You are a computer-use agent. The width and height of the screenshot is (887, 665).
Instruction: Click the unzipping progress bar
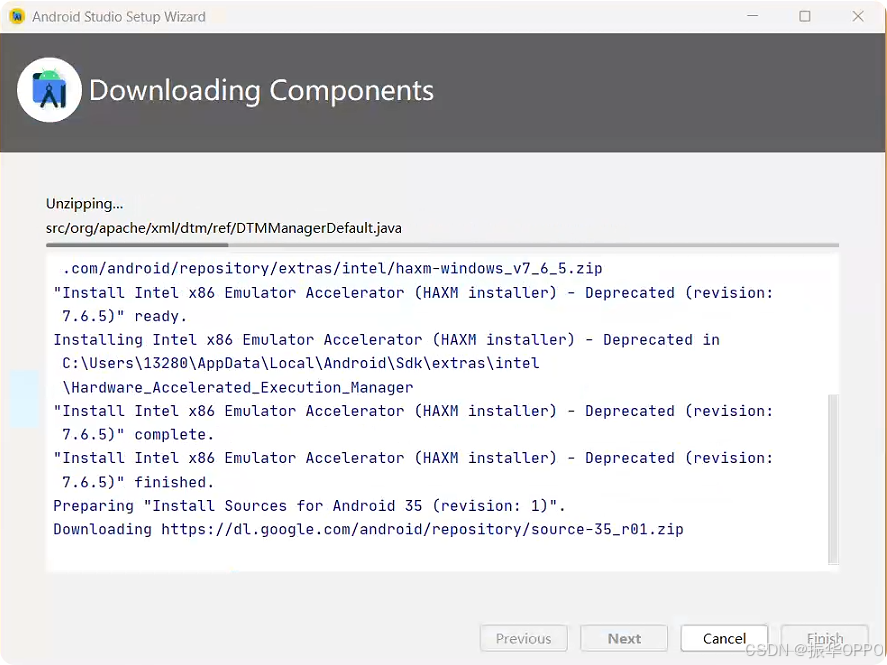(x=442, y=245)
